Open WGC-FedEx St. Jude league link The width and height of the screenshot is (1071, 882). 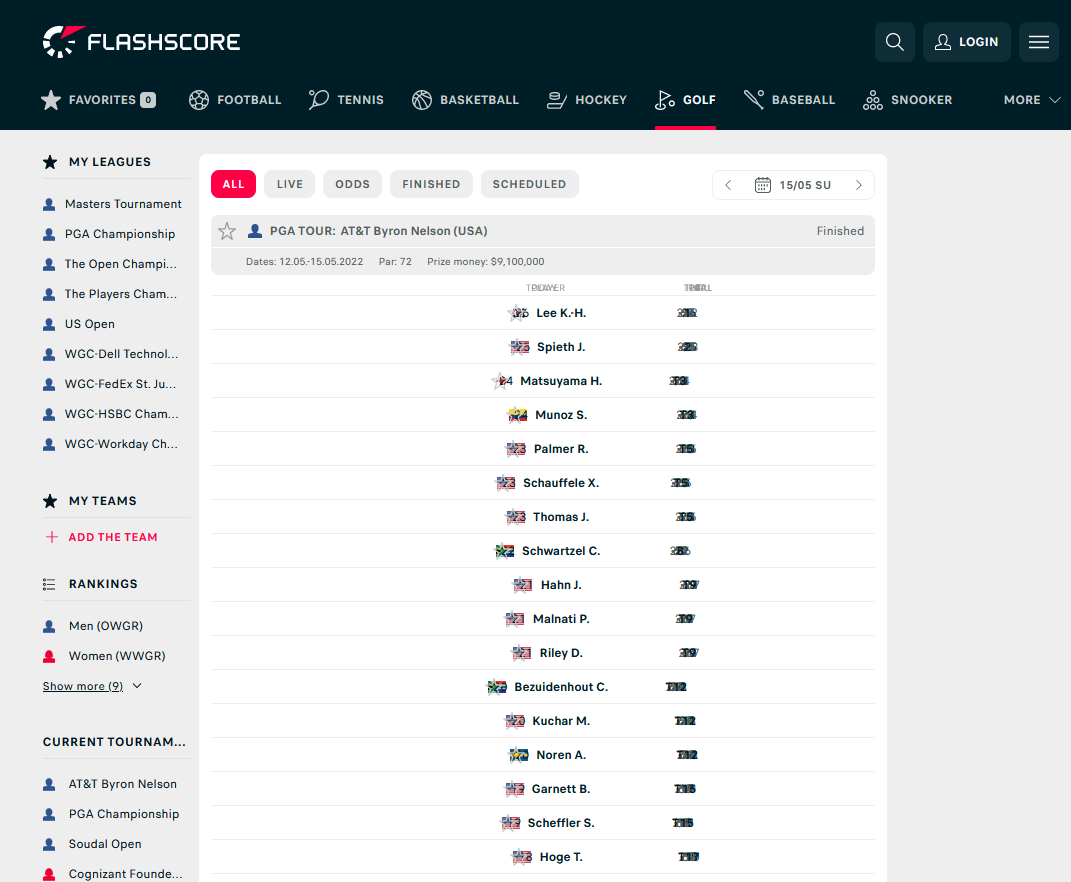point(120,385)
